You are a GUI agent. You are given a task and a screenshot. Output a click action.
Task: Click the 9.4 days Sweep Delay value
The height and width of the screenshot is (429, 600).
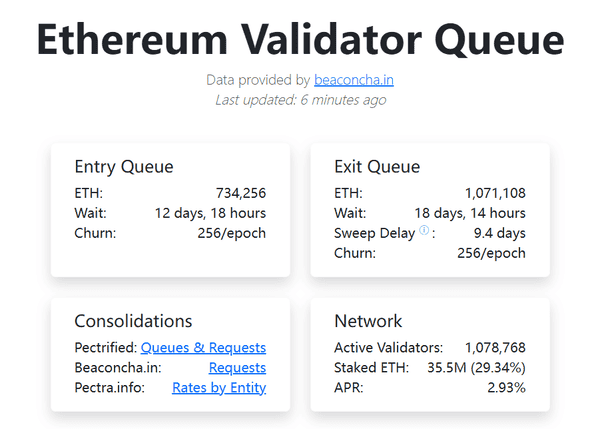(x=499, y=233)
